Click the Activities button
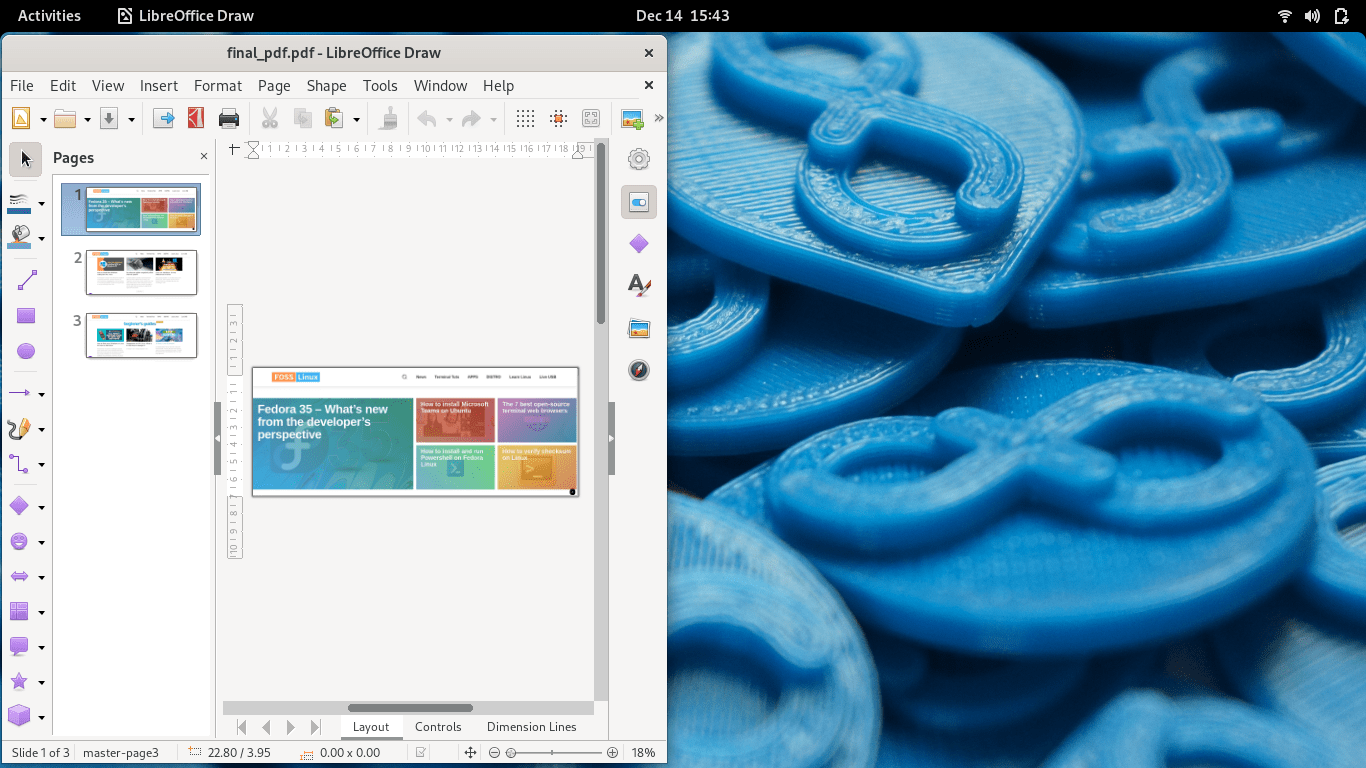The height and width of the screenshot is (768, 1366). [49, 15]
